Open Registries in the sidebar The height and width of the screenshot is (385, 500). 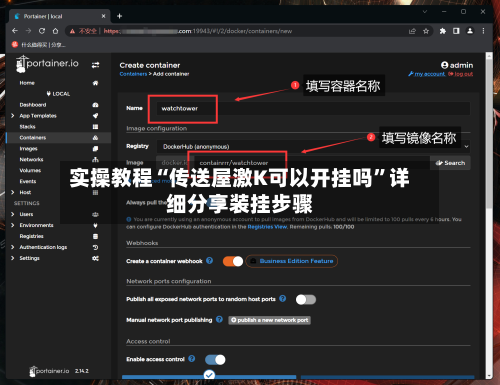pos(31,236)
